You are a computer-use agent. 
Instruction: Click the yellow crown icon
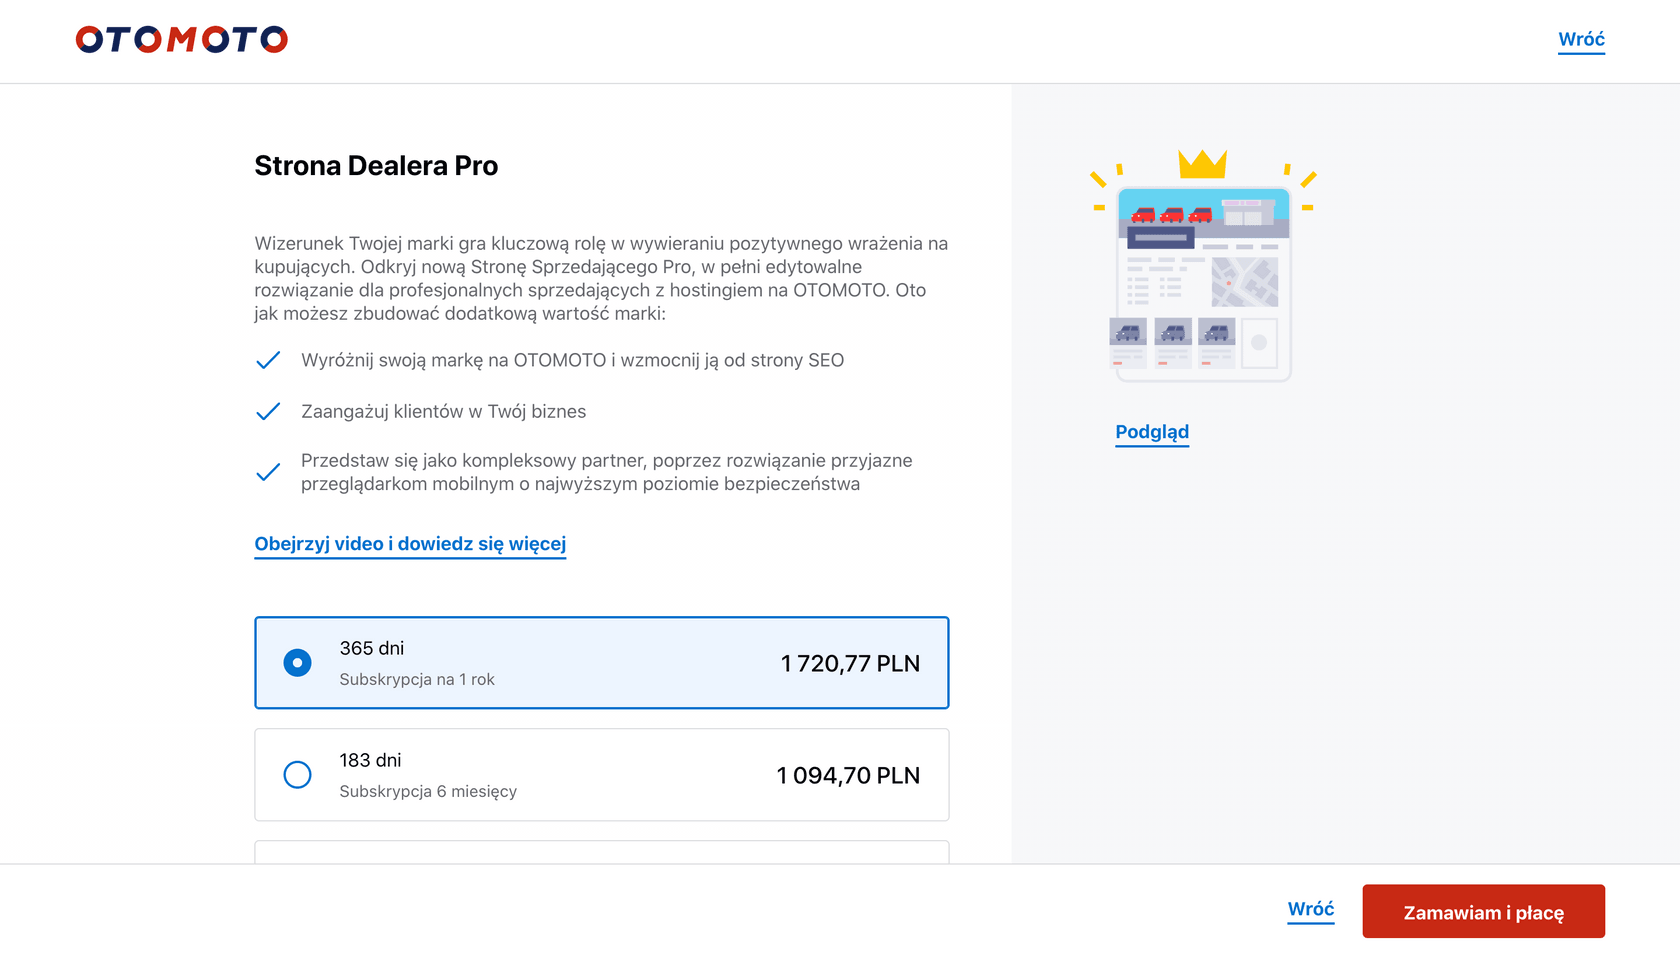tap(1202, 164)
